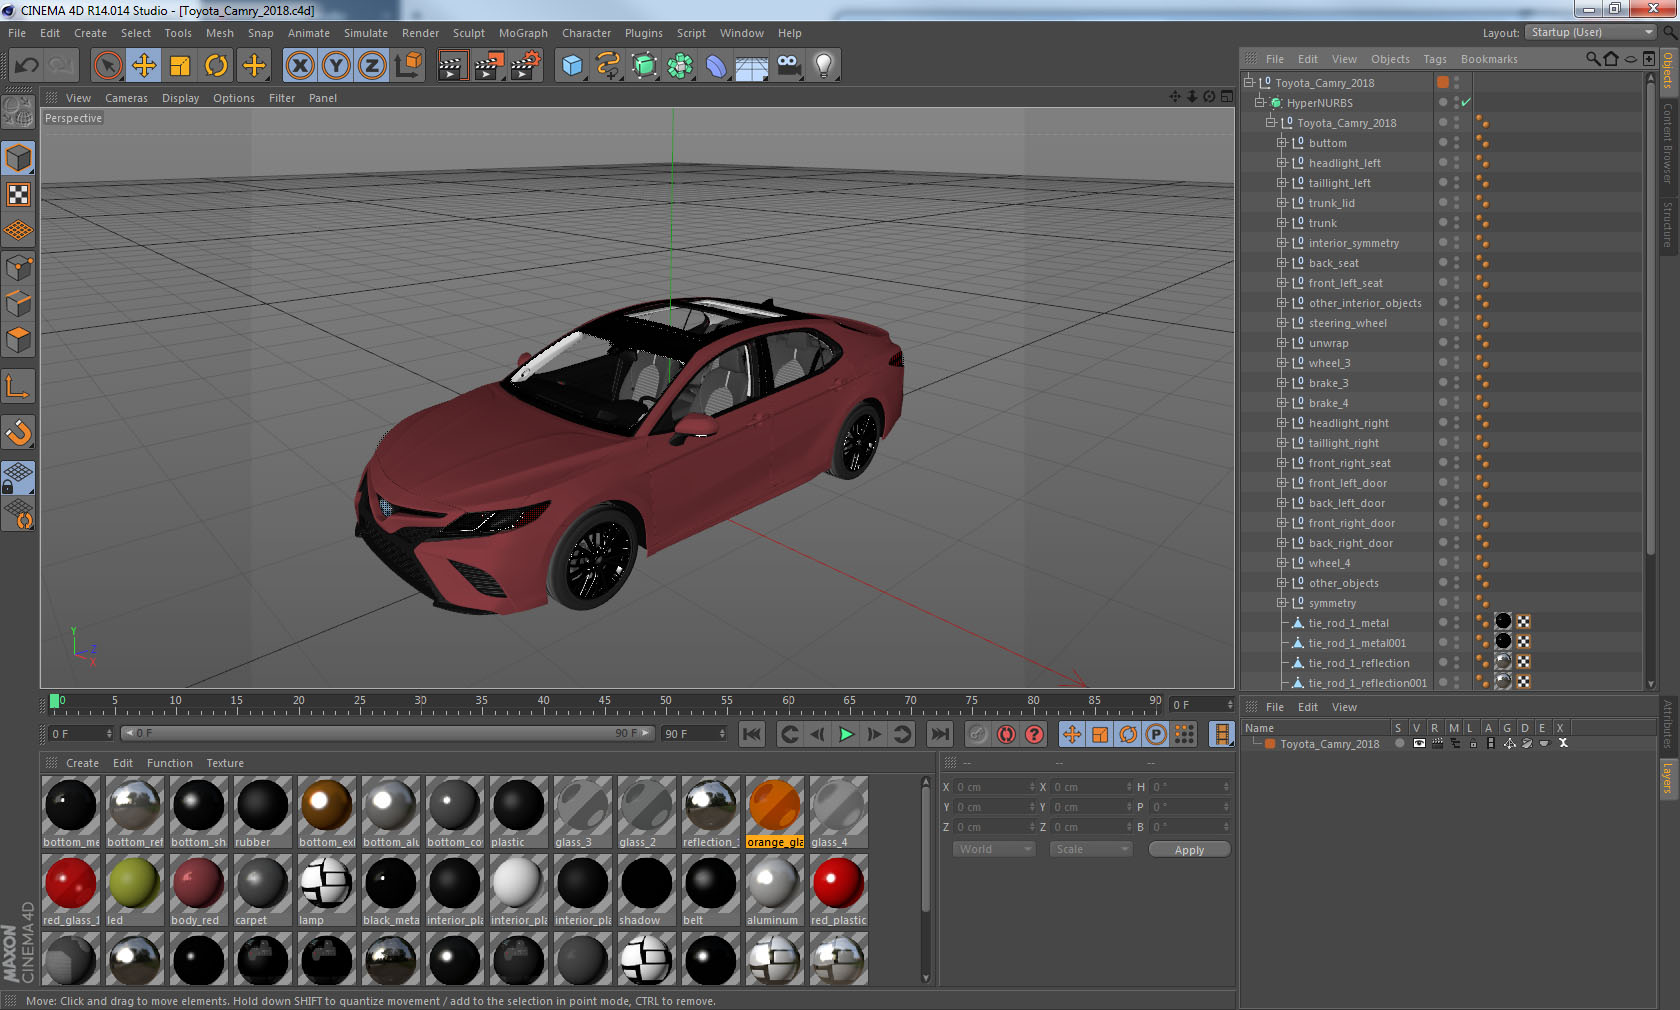Open the Character menu
1680x1010 pixels.
586,33
